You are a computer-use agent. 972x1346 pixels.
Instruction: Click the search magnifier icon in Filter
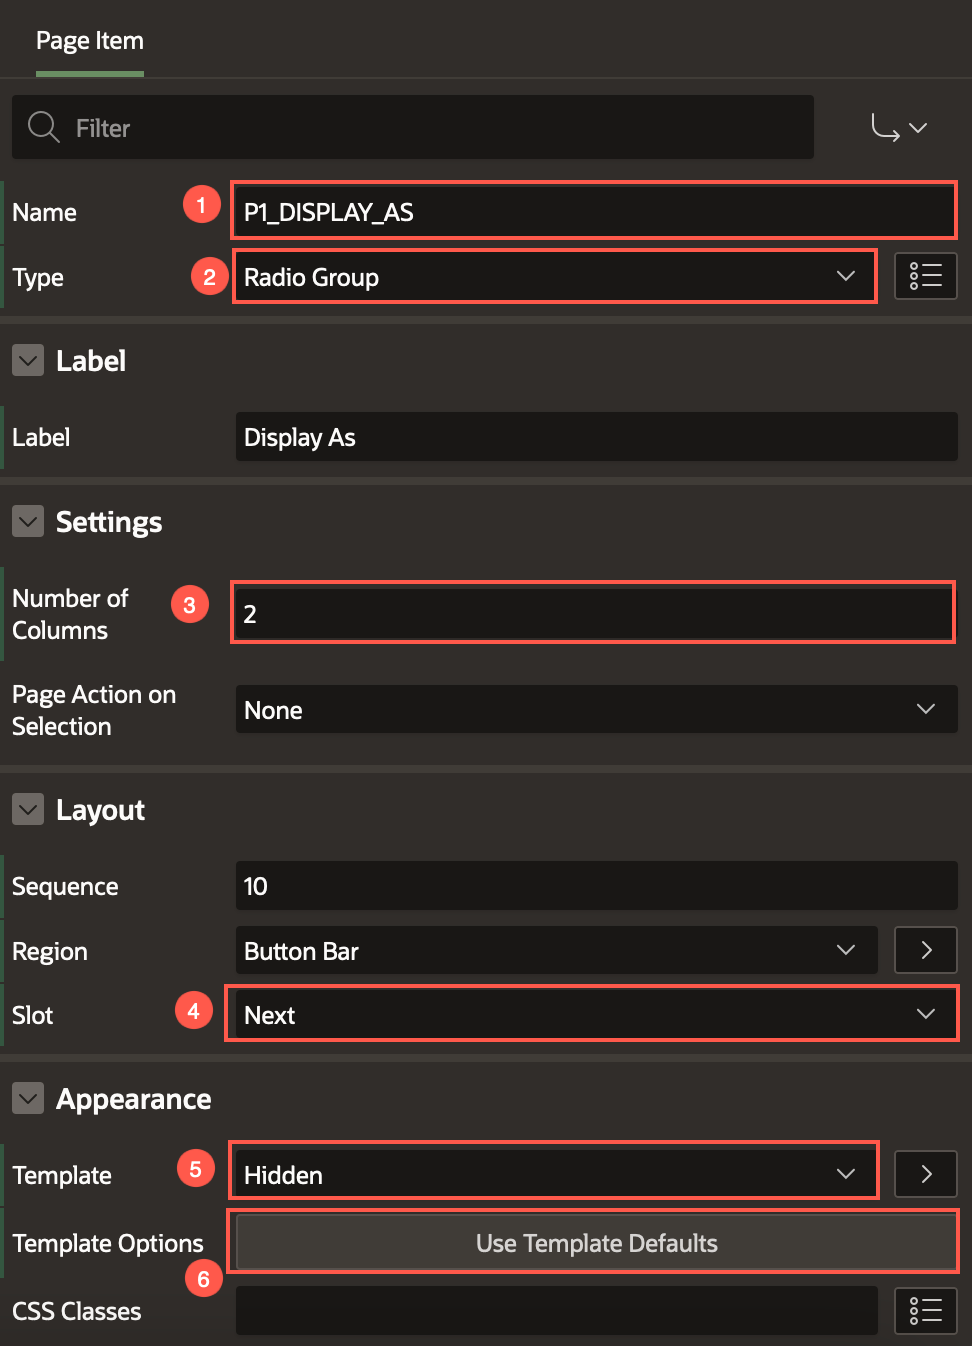(x=43, y=127)
